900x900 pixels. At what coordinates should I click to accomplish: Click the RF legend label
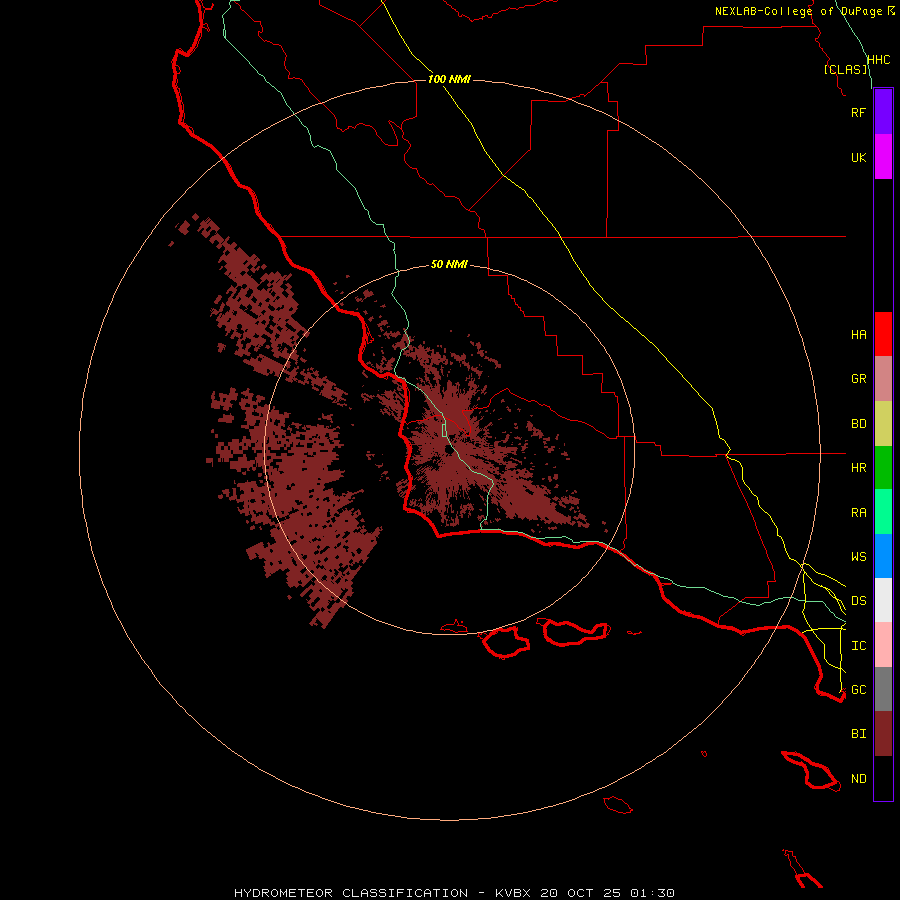click(858, 112)
